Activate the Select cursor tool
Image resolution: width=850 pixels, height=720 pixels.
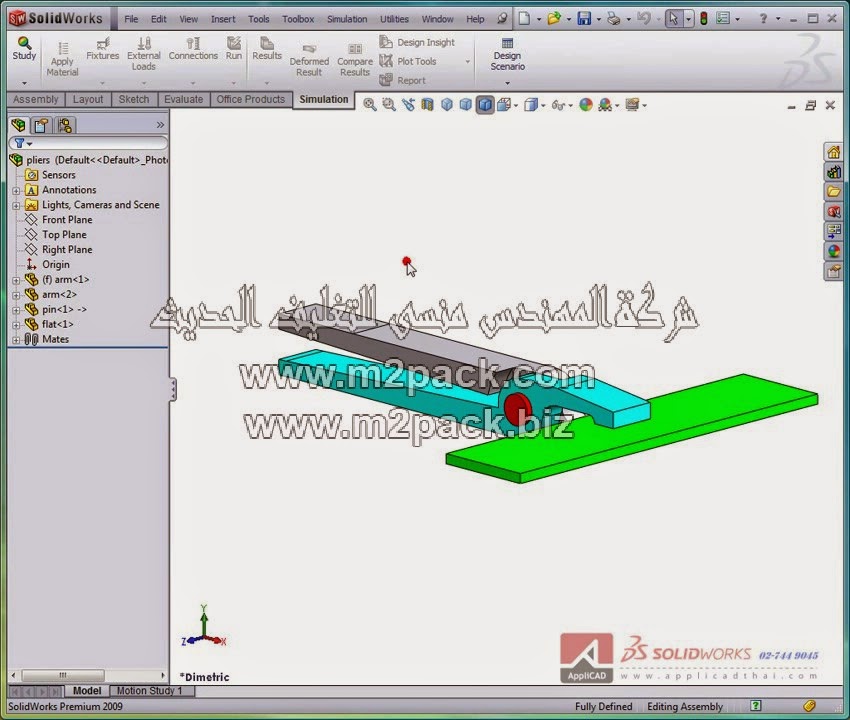673,19
